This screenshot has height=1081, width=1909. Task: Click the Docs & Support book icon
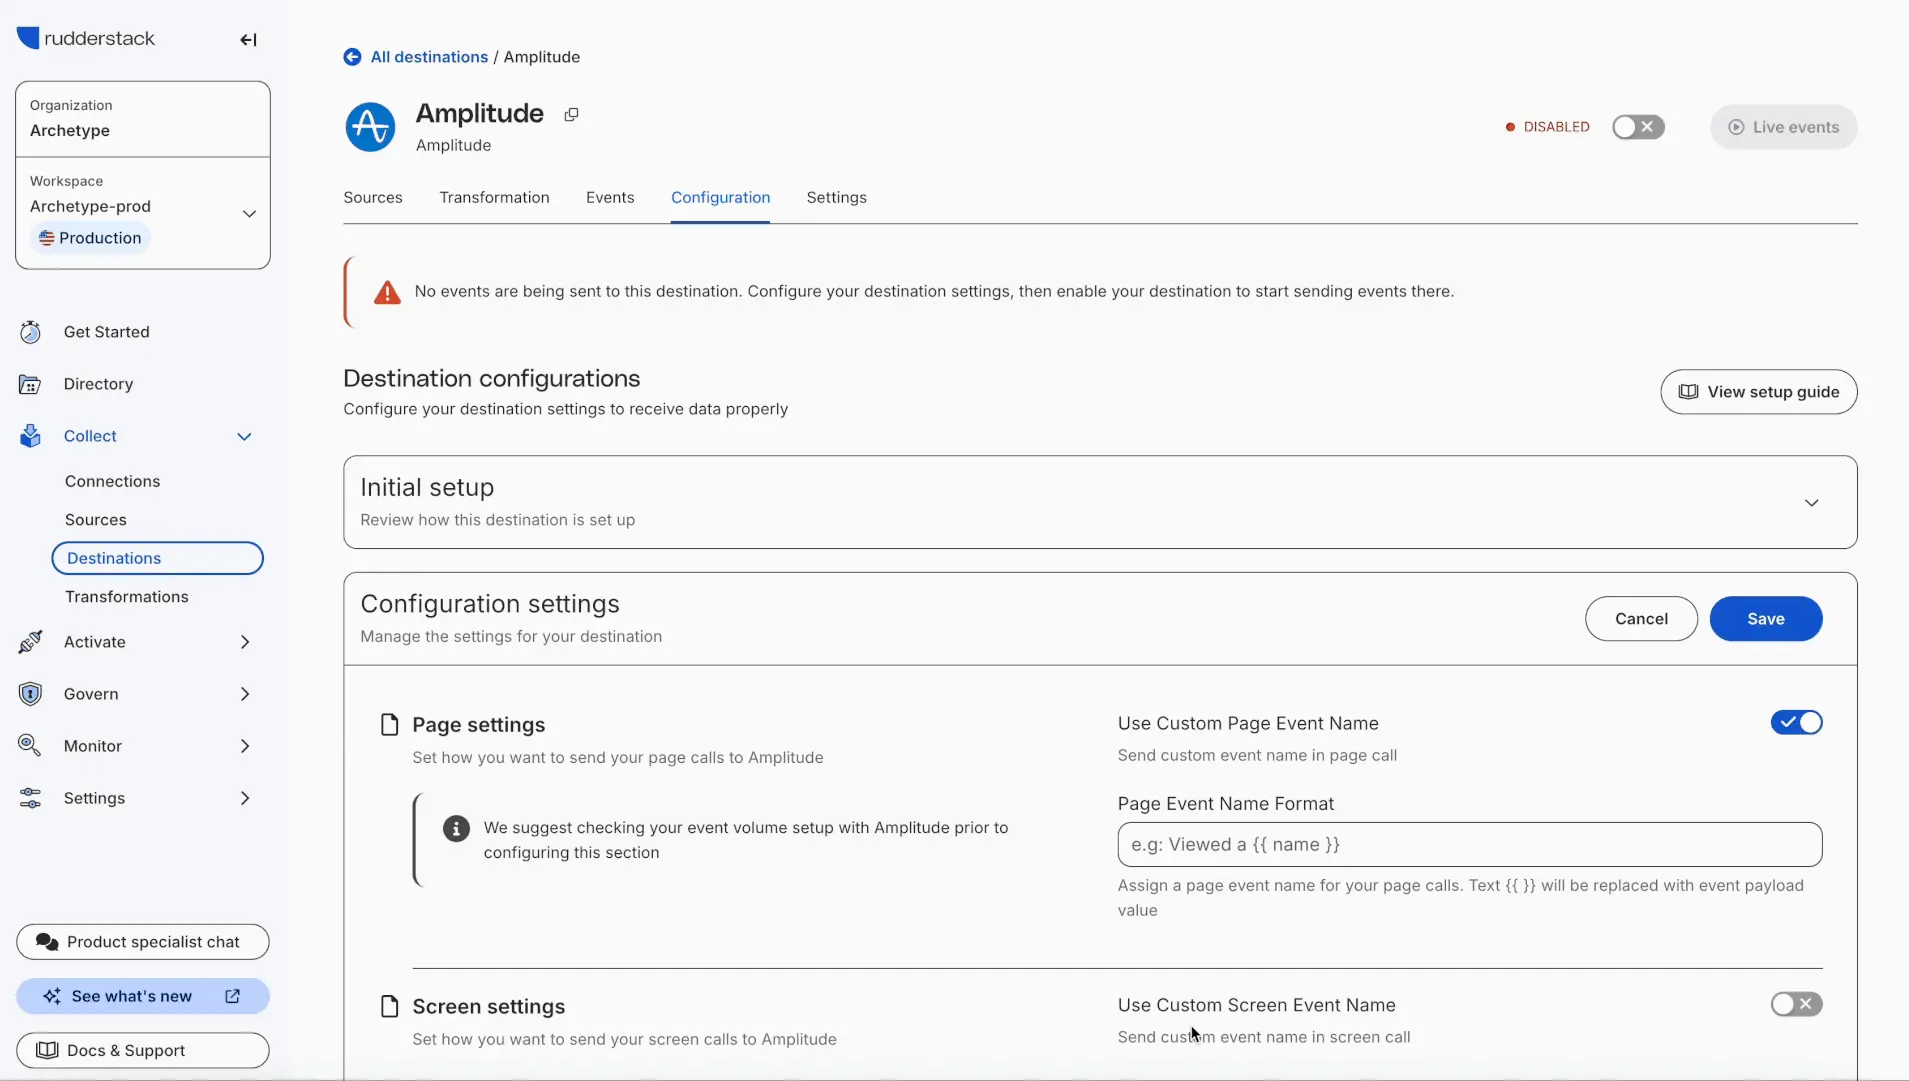[x=47, y=1050]
